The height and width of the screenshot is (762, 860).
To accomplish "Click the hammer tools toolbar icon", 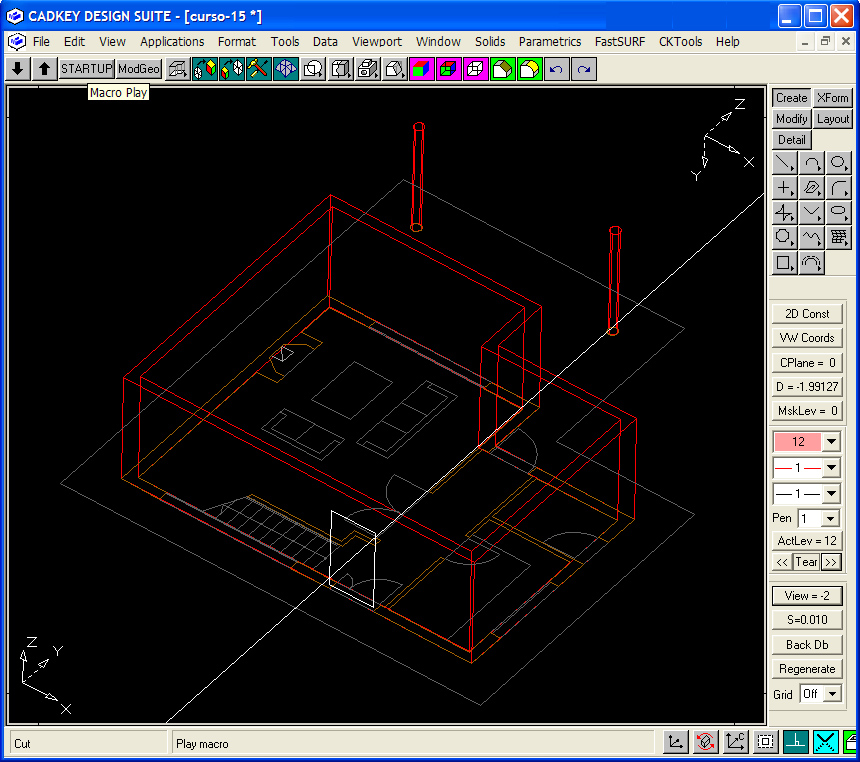I will [258, 69].
